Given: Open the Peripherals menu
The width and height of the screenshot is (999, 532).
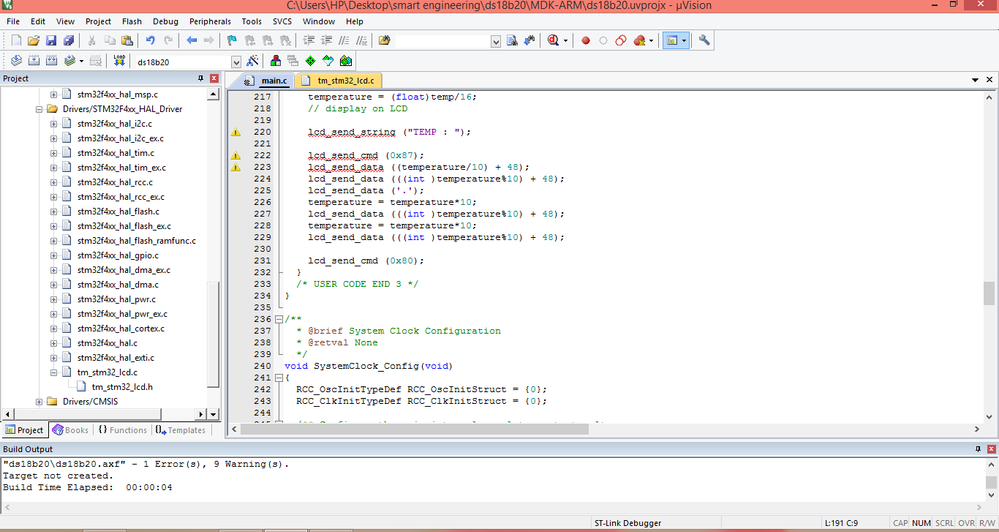Looking at the screenshot, I should [x=210, y=21].
